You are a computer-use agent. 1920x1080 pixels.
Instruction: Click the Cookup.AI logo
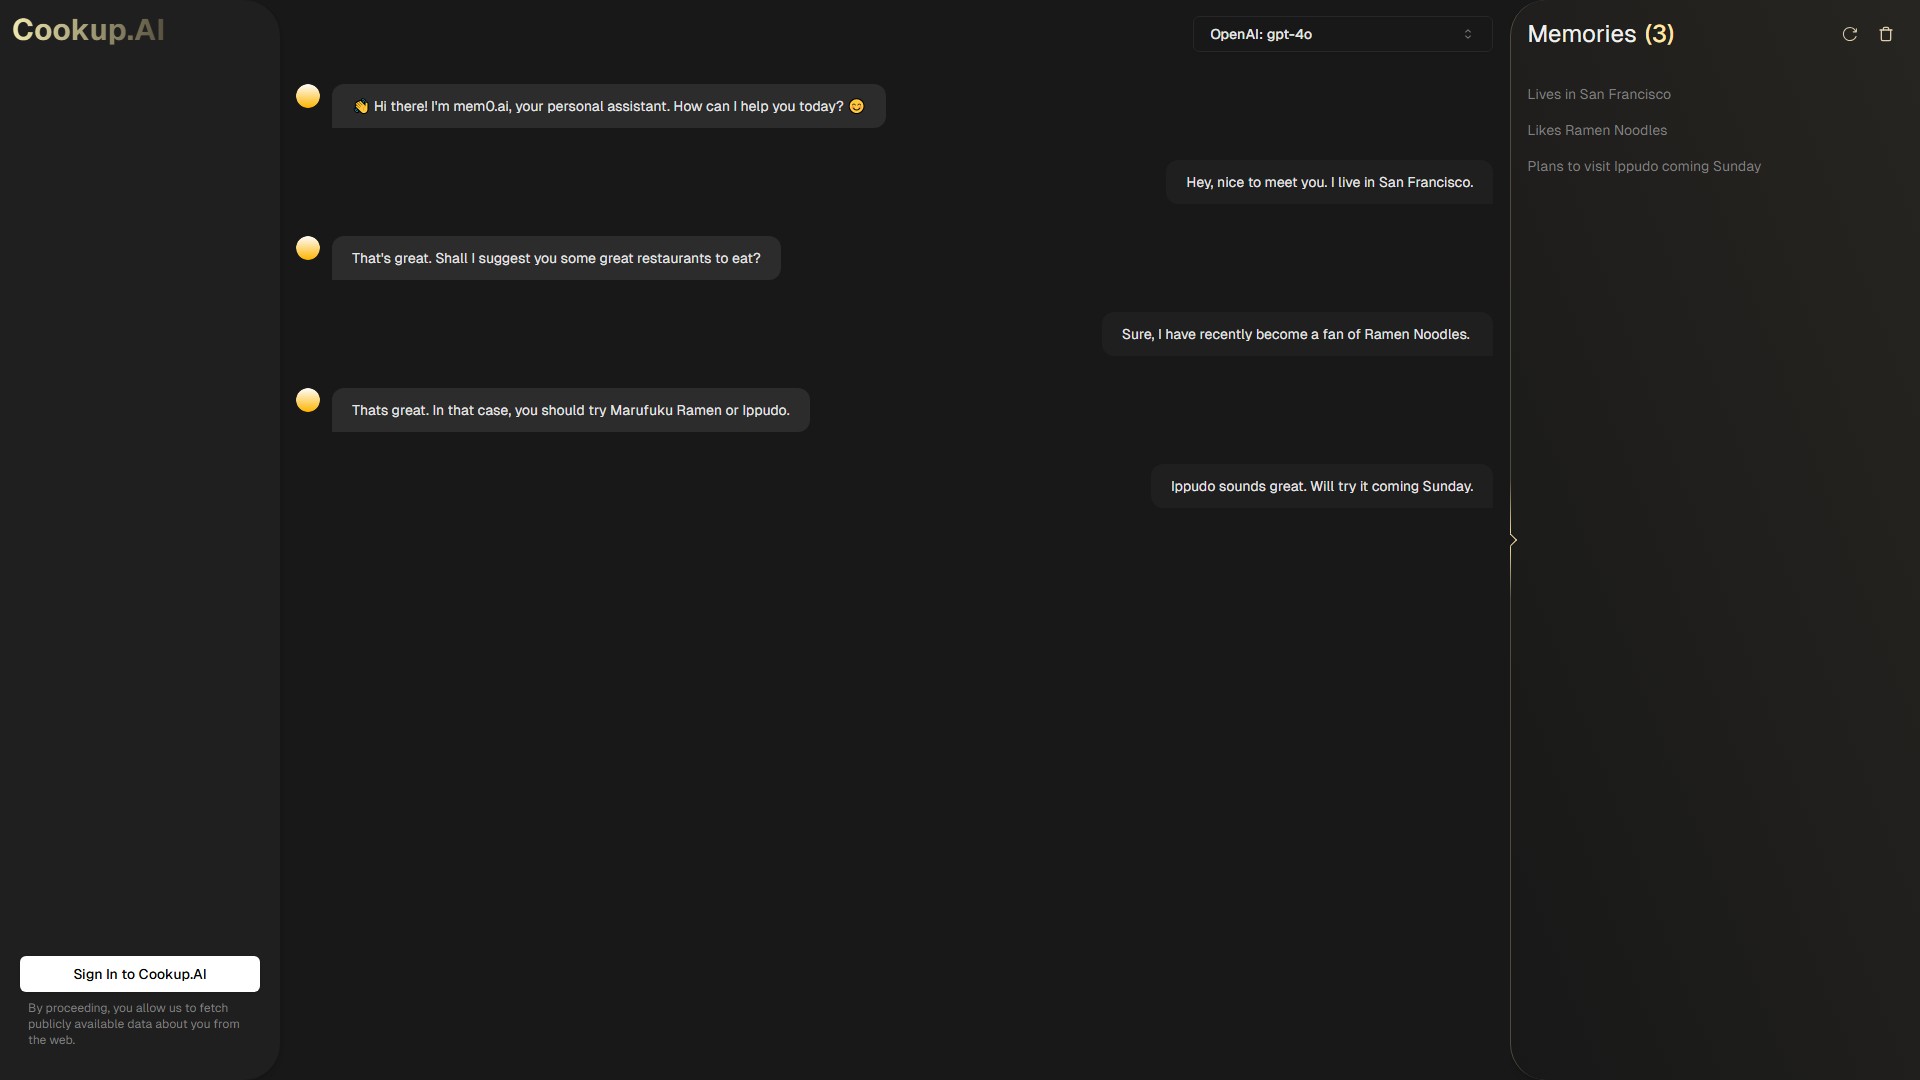coord(88,30)
